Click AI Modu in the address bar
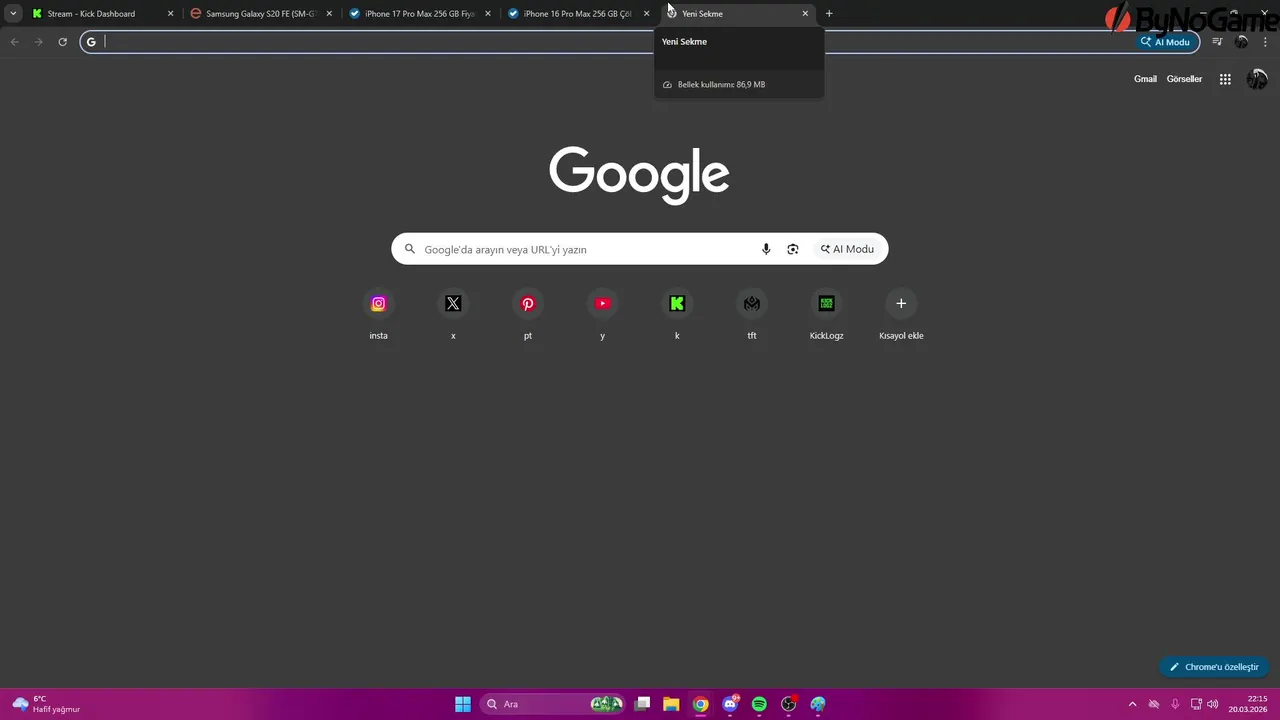This screenshot has width=1280, height=720. [x=1166, y=42]
